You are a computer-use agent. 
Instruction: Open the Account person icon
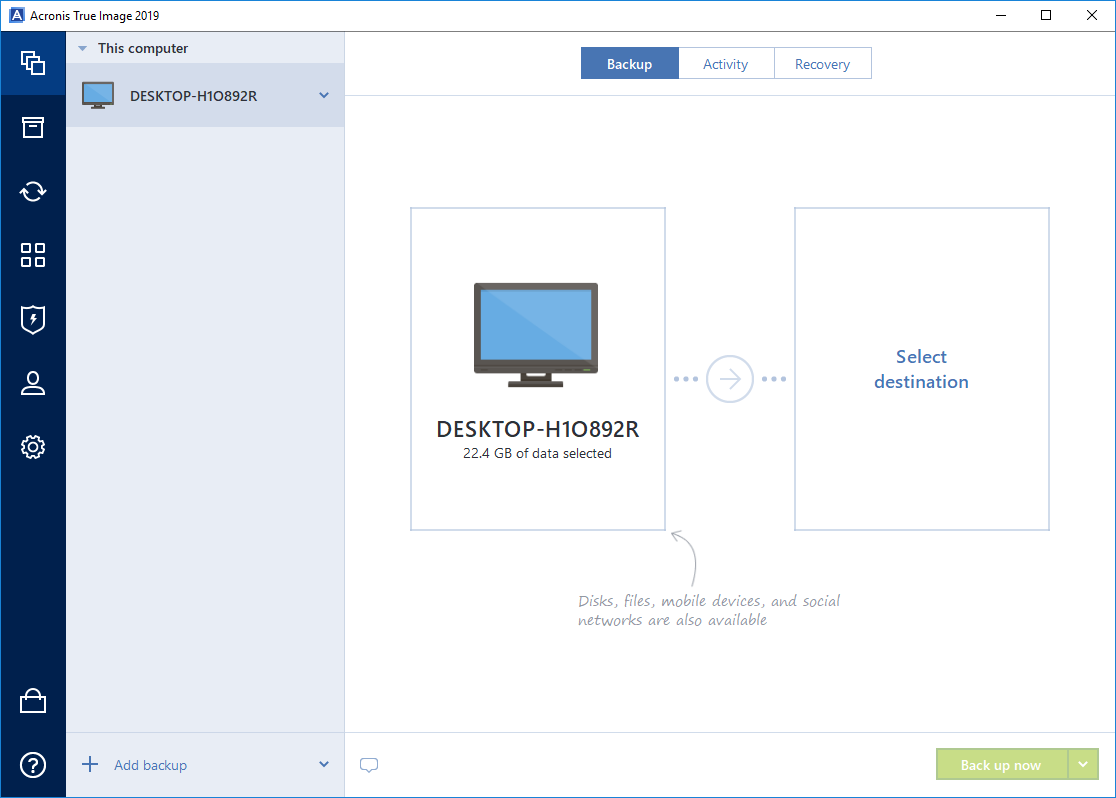click(33, 383)
